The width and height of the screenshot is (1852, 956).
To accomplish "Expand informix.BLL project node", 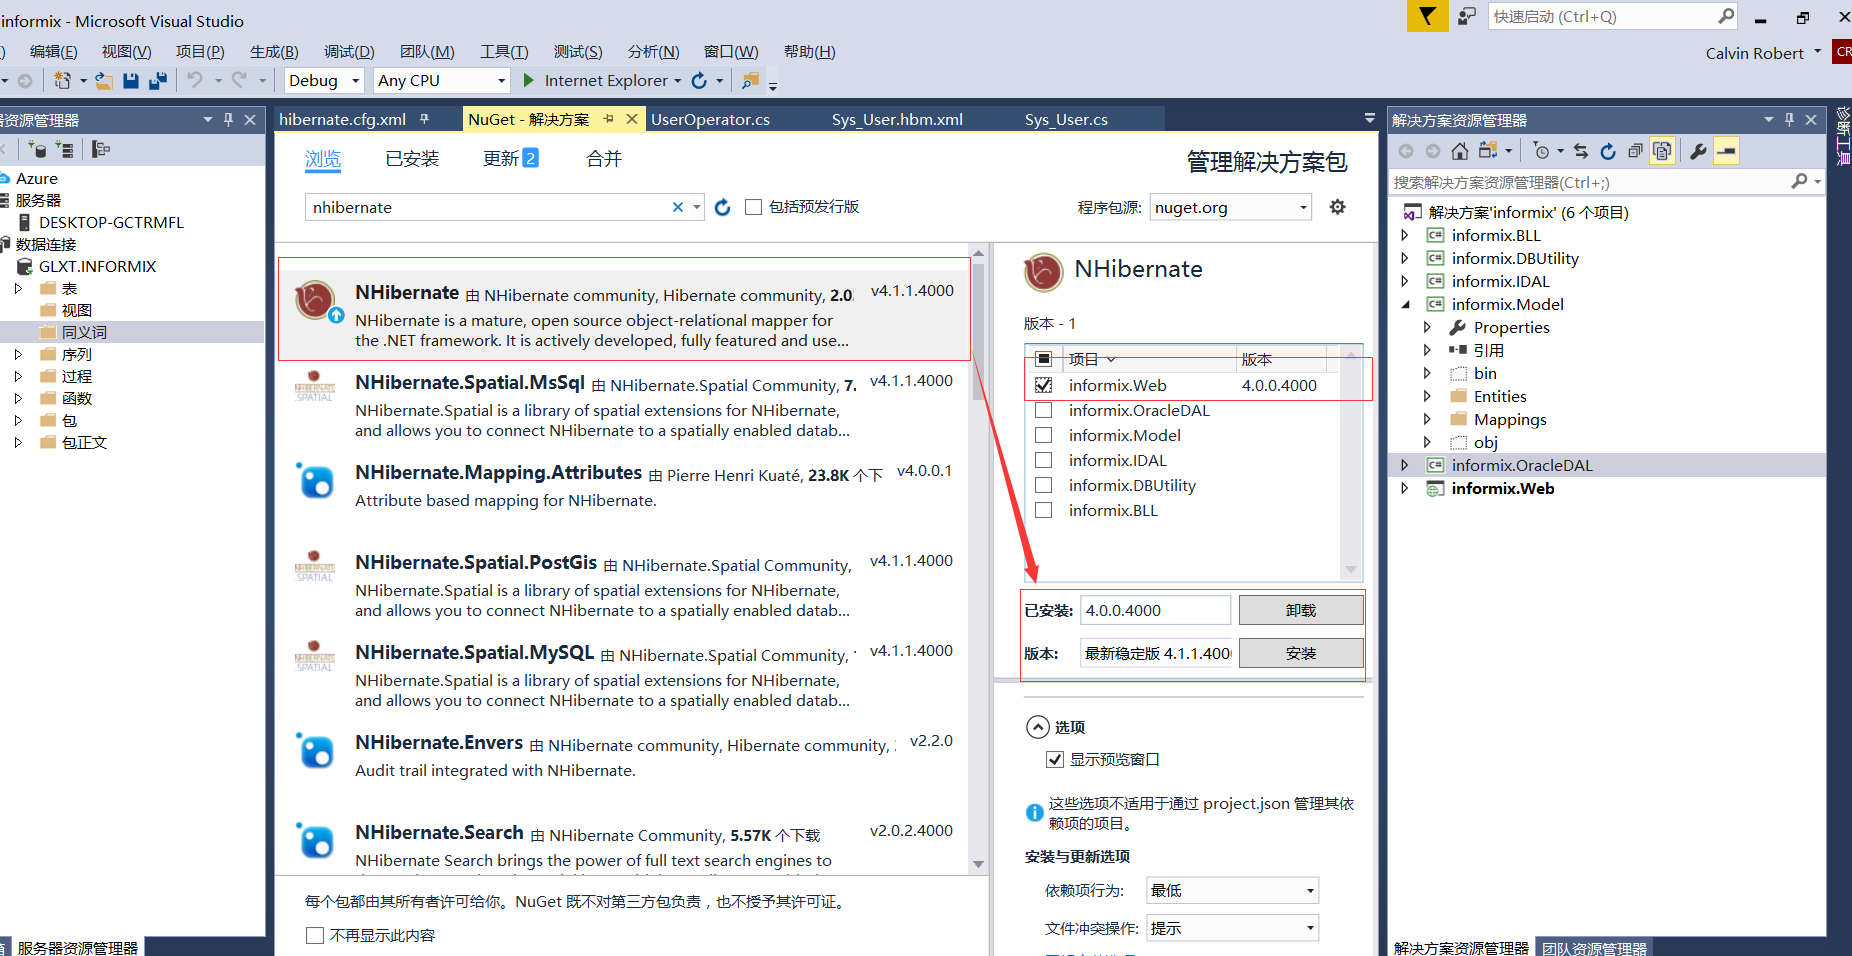I will click(x=1405, y=235).
